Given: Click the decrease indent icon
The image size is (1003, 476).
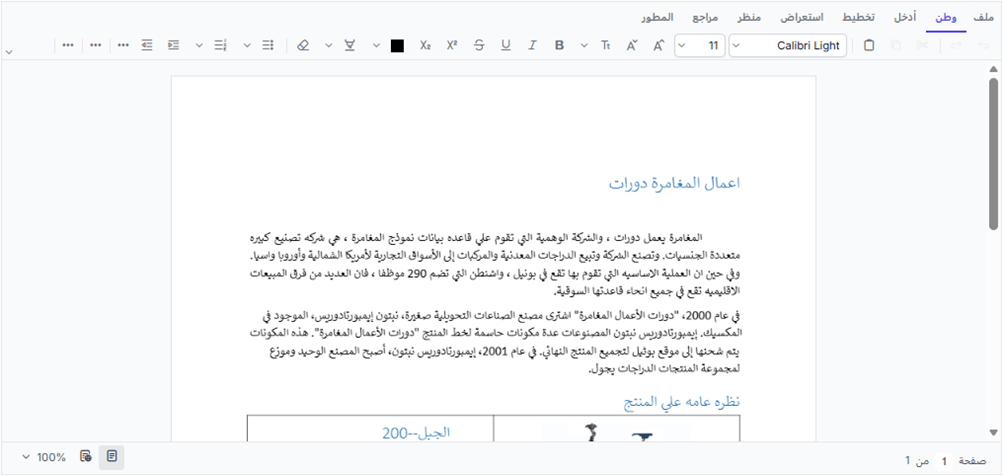Looking at the screenshot, I should click(x=147, y=45).
